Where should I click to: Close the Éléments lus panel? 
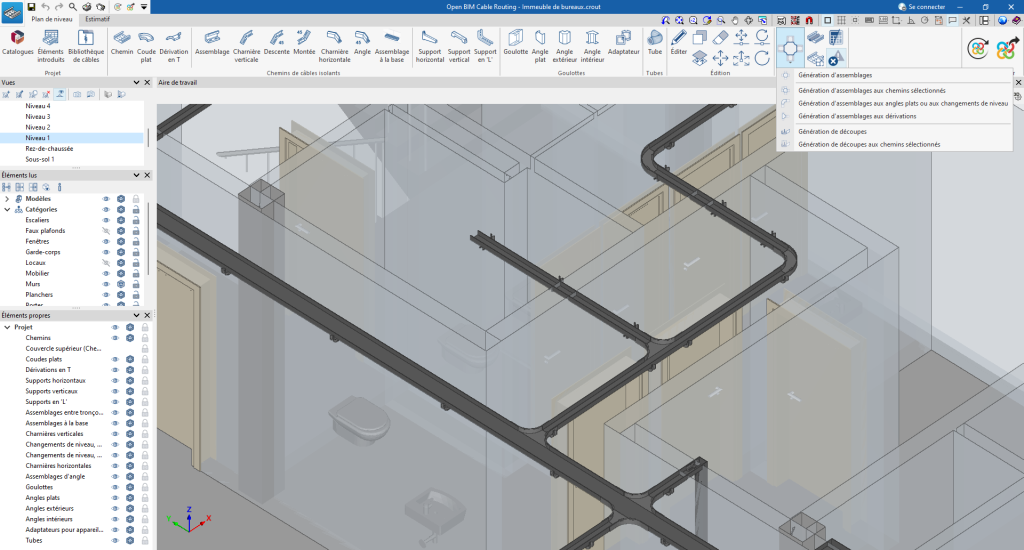click(147, 175)
